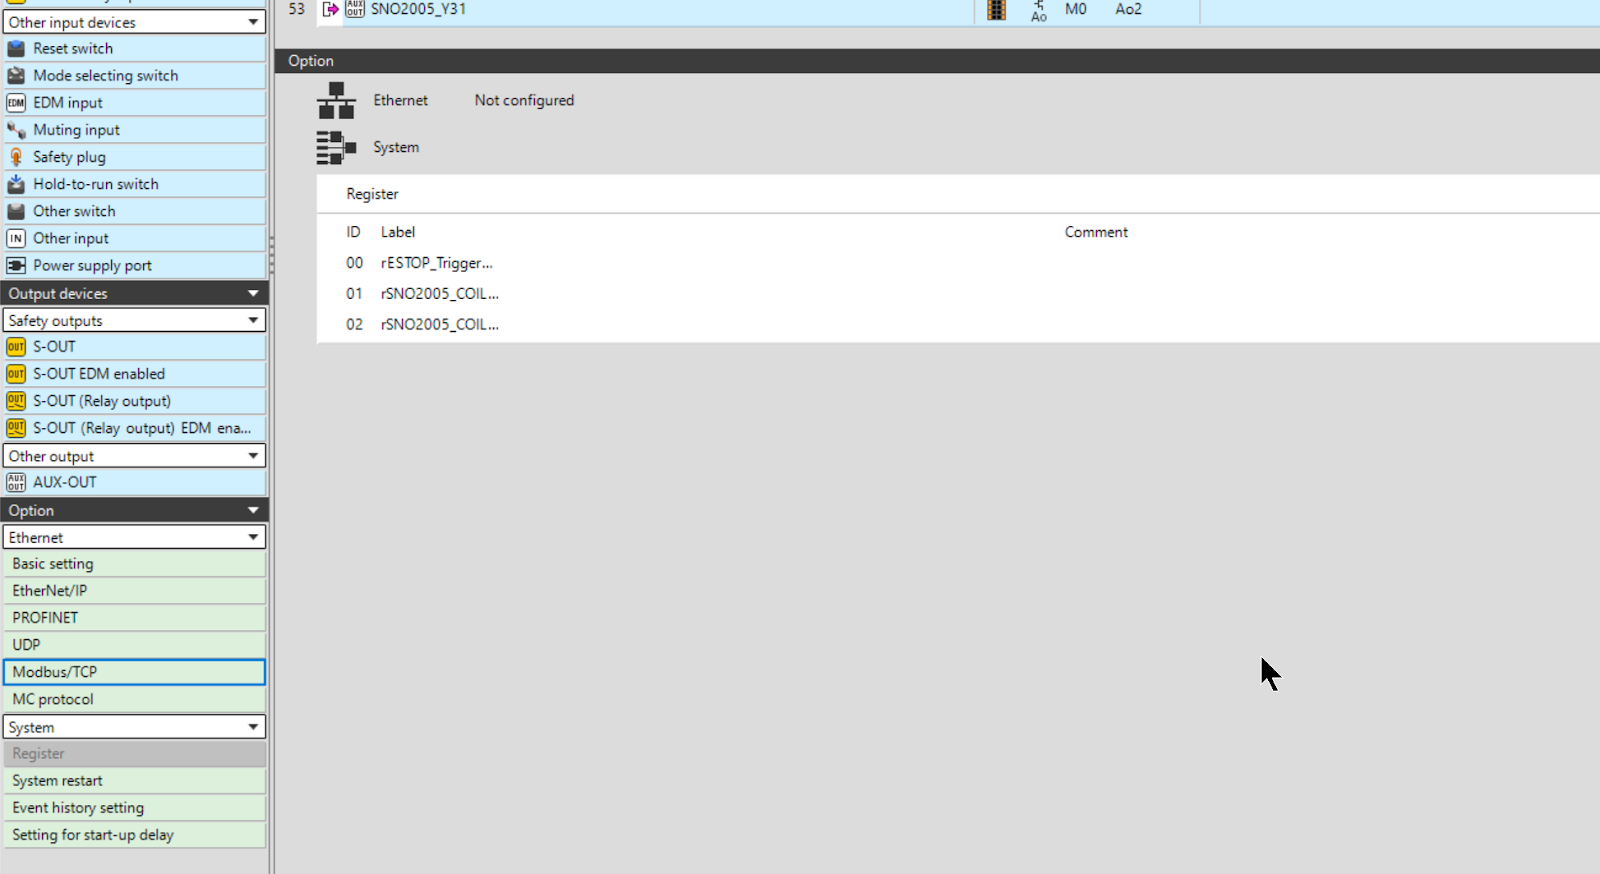Viewport: 1600px width, 874px height.
Task: Click the Other switch icon
Action: (x=16, y=211)
